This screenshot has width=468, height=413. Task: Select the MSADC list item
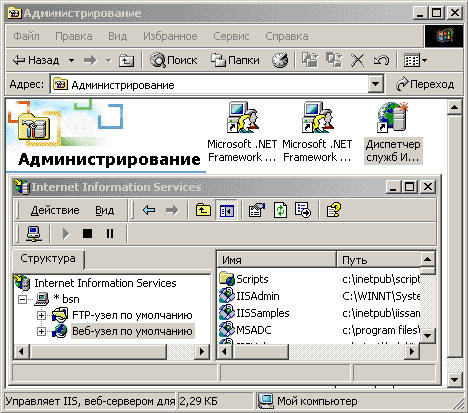coord(253,330)
